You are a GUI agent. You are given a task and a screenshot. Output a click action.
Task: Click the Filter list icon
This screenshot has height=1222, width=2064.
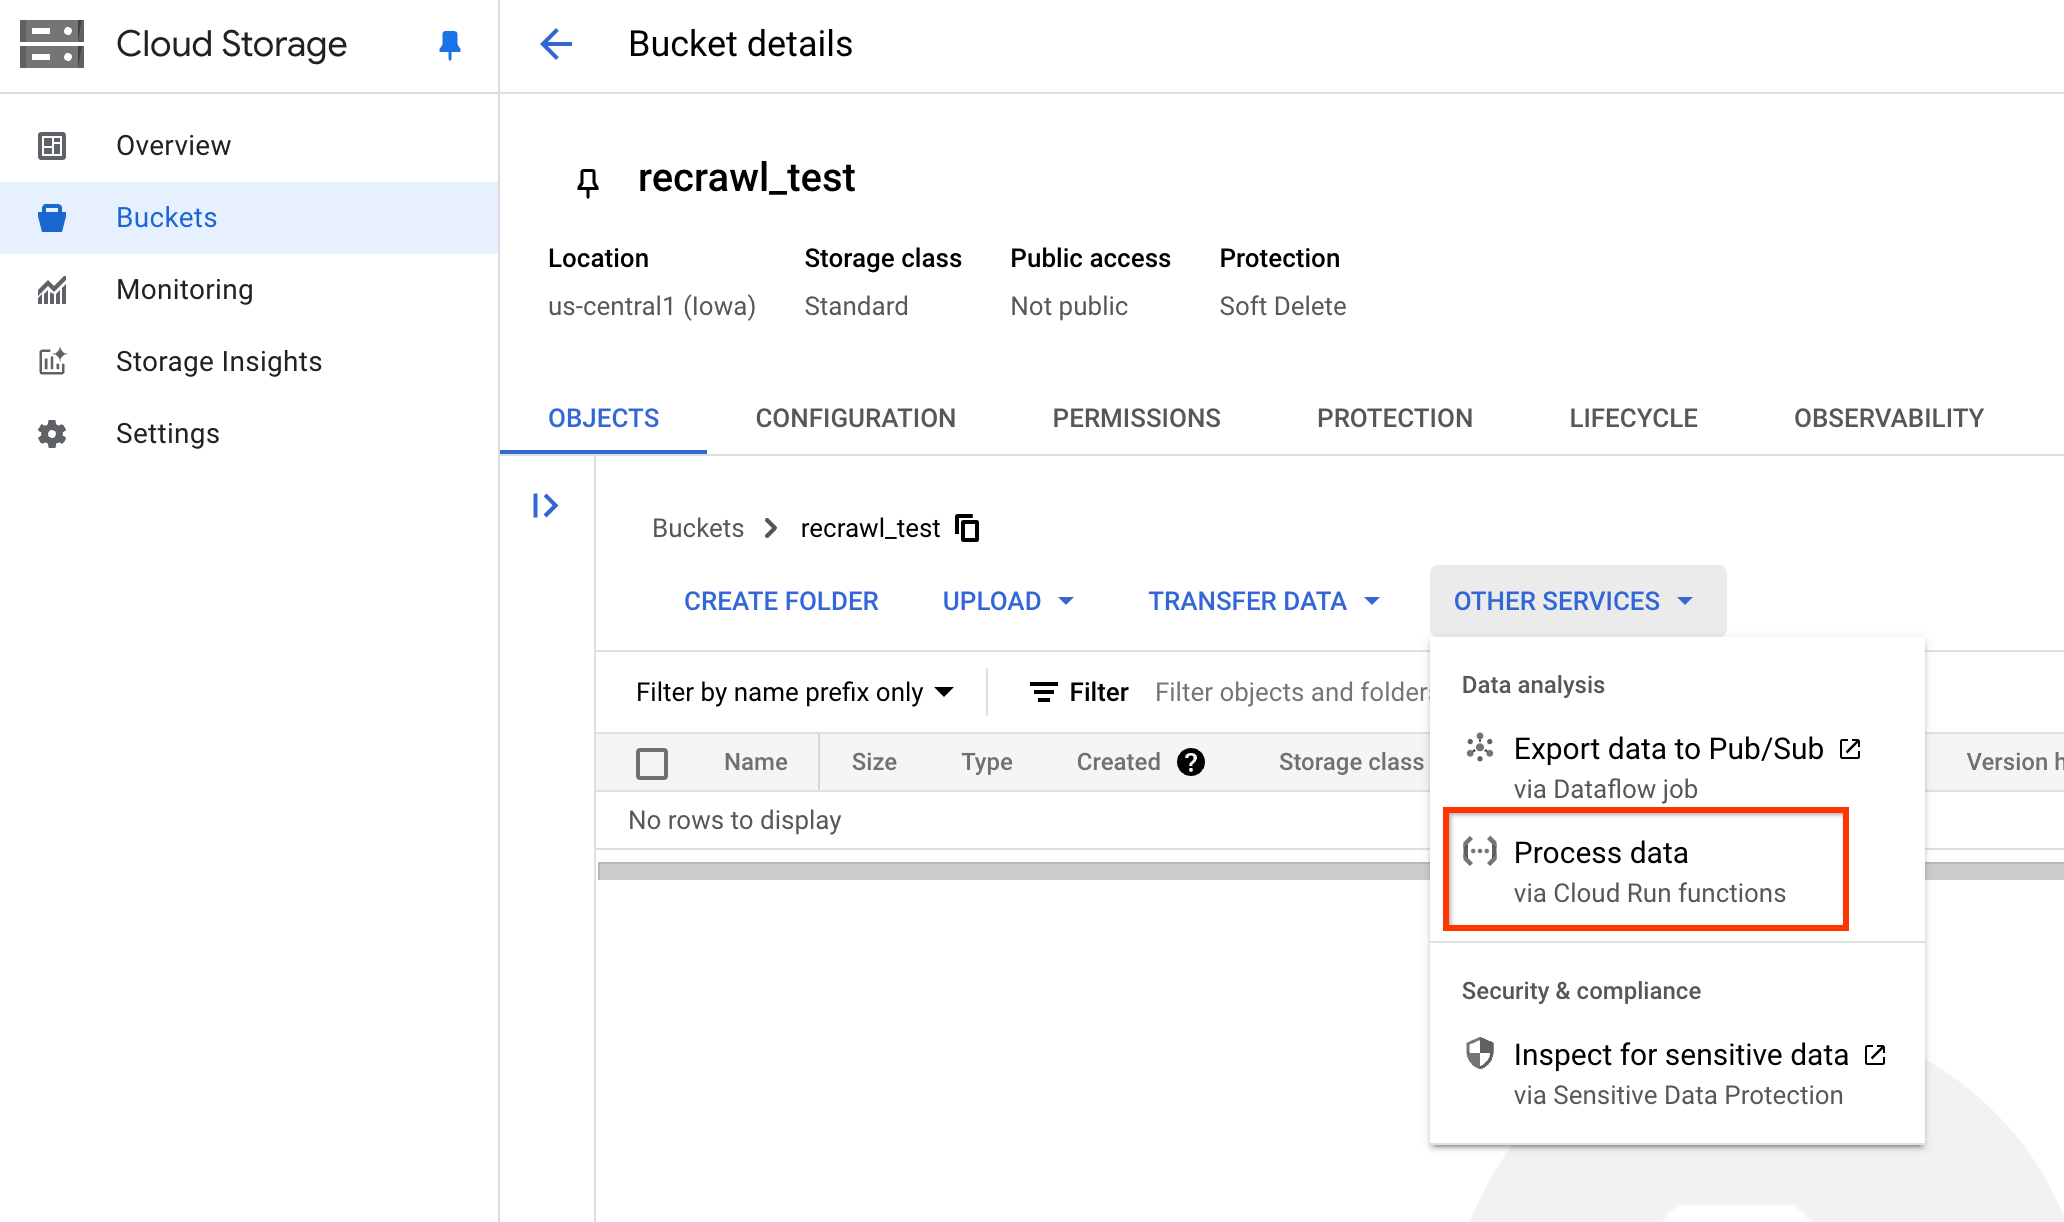tap(1044, 692)
